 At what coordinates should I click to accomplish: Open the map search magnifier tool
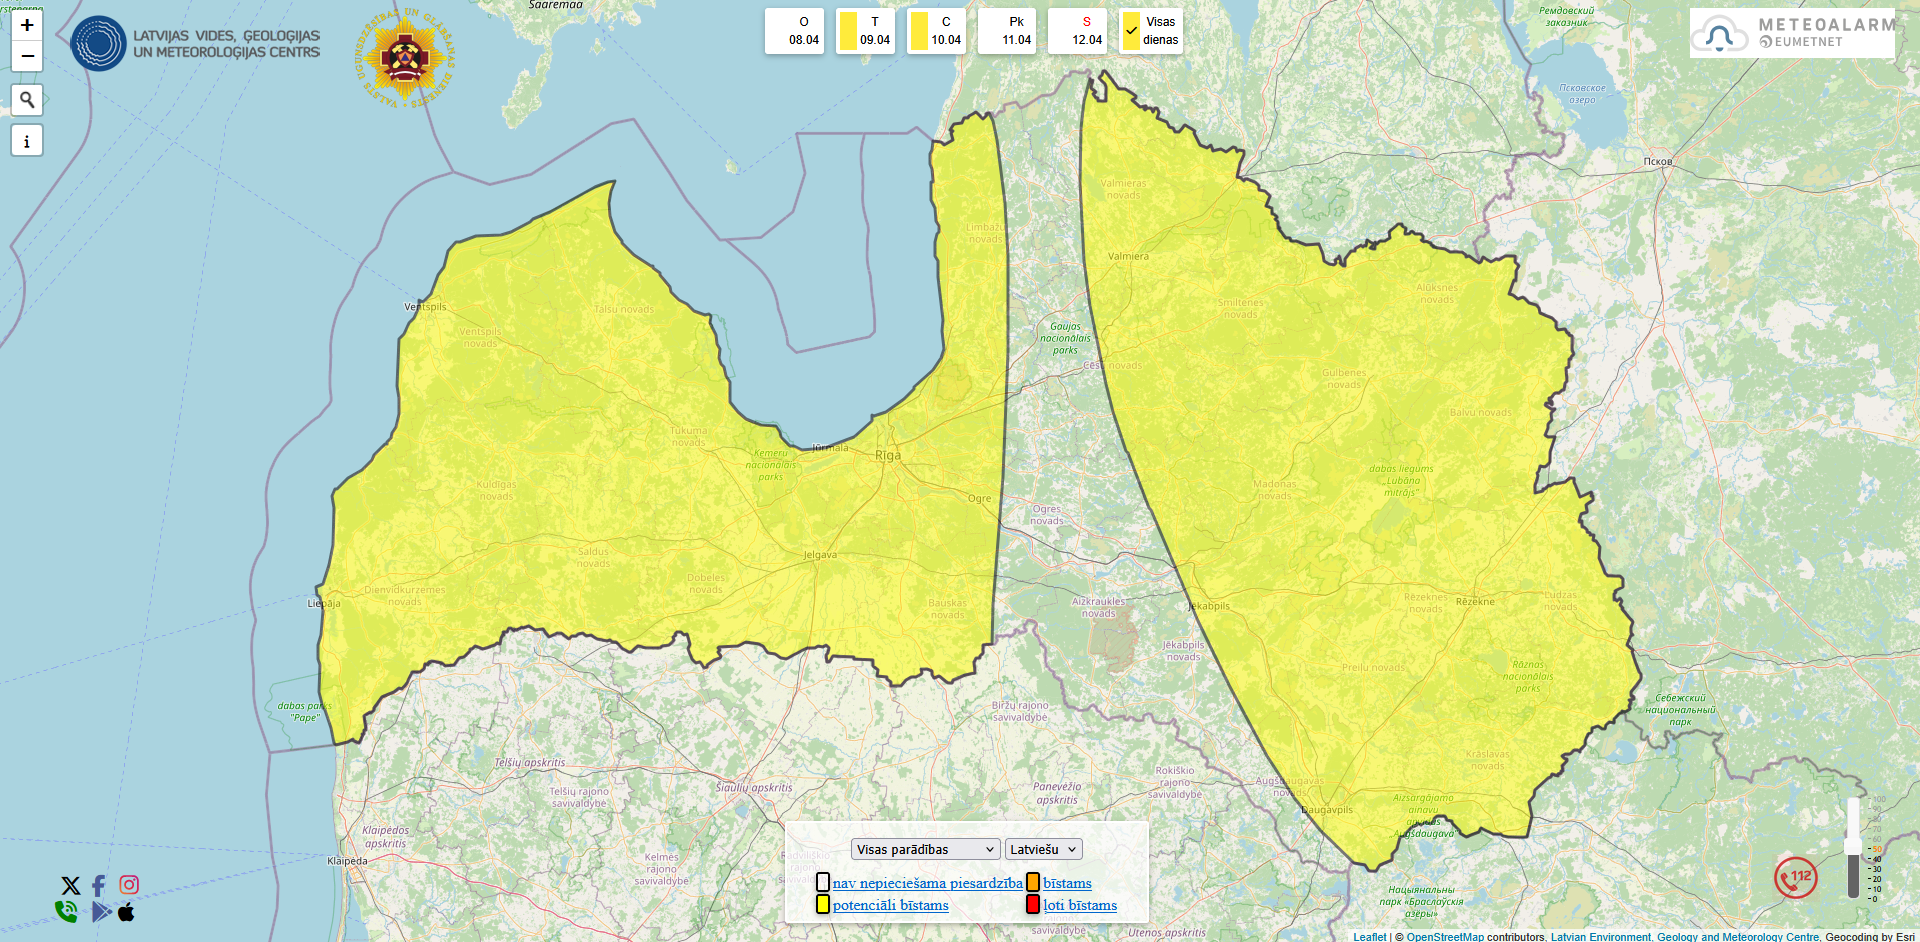click(27, 100)
